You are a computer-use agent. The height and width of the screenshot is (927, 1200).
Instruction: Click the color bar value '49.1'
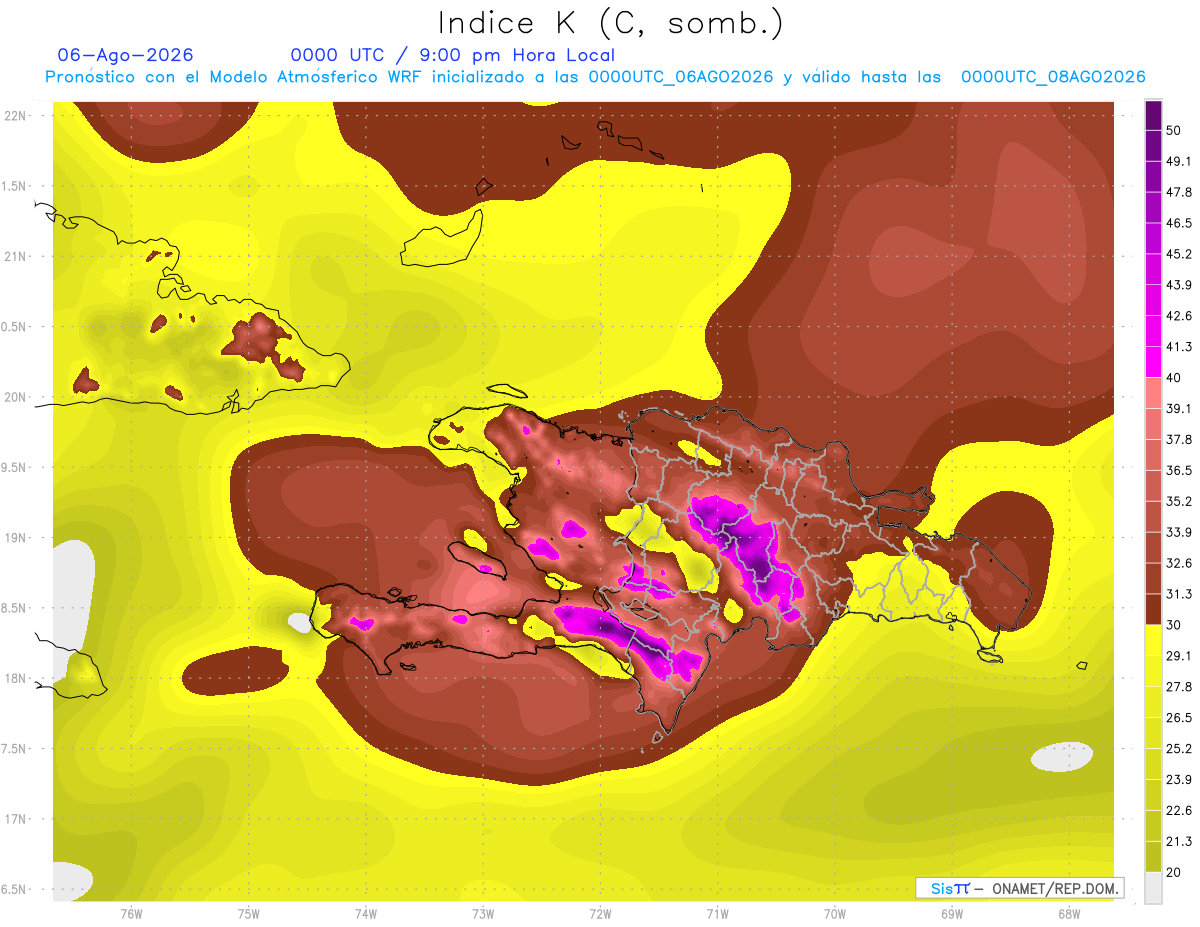point(1178,161)
